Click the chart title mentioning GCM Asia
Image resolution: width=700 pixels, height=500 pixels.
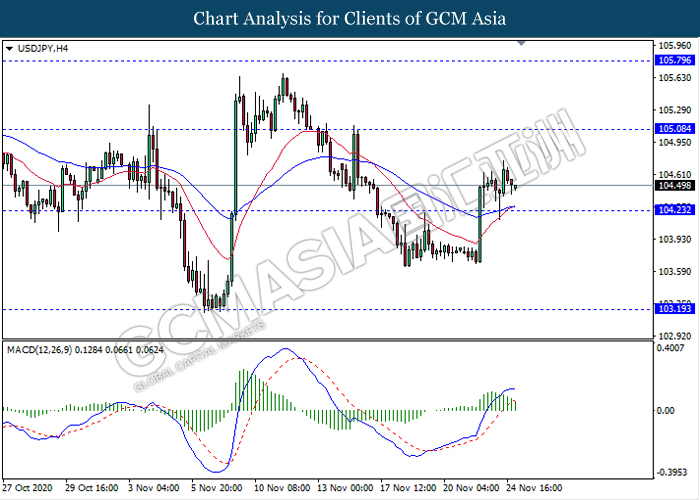pos(350,18)
